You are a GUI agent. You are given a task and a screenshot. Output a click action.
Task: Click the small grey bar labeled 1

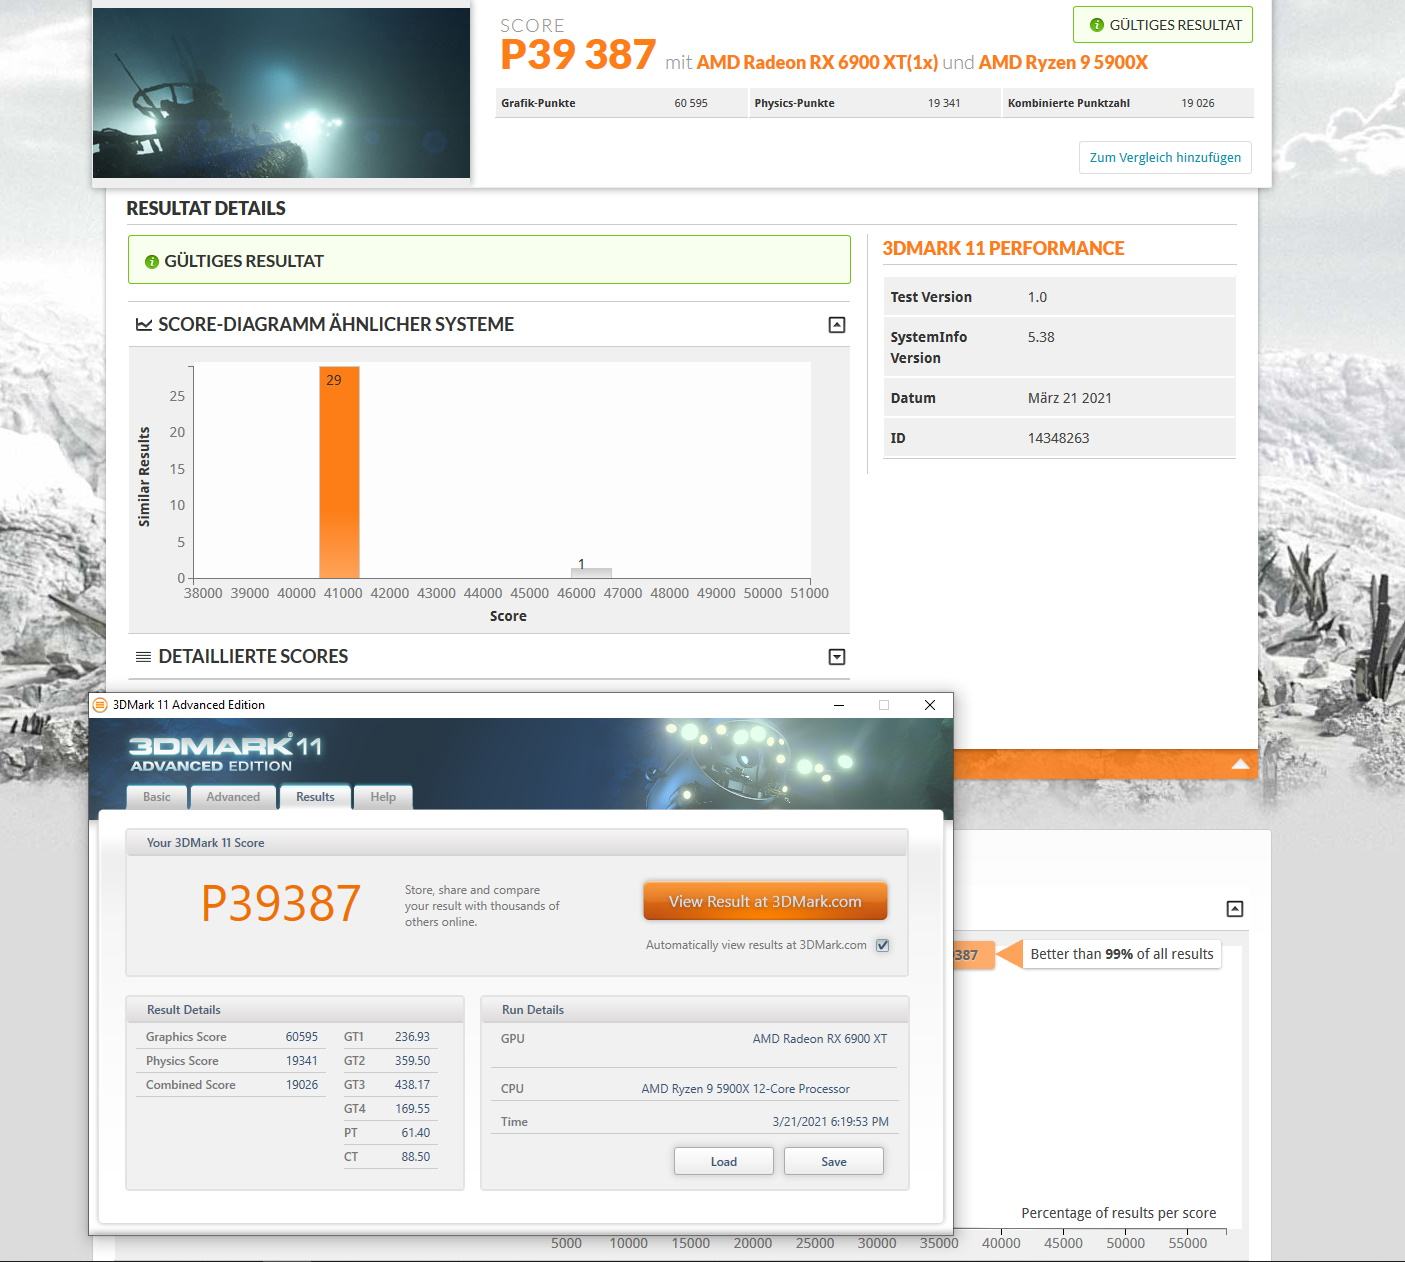[x=591, y=572]
